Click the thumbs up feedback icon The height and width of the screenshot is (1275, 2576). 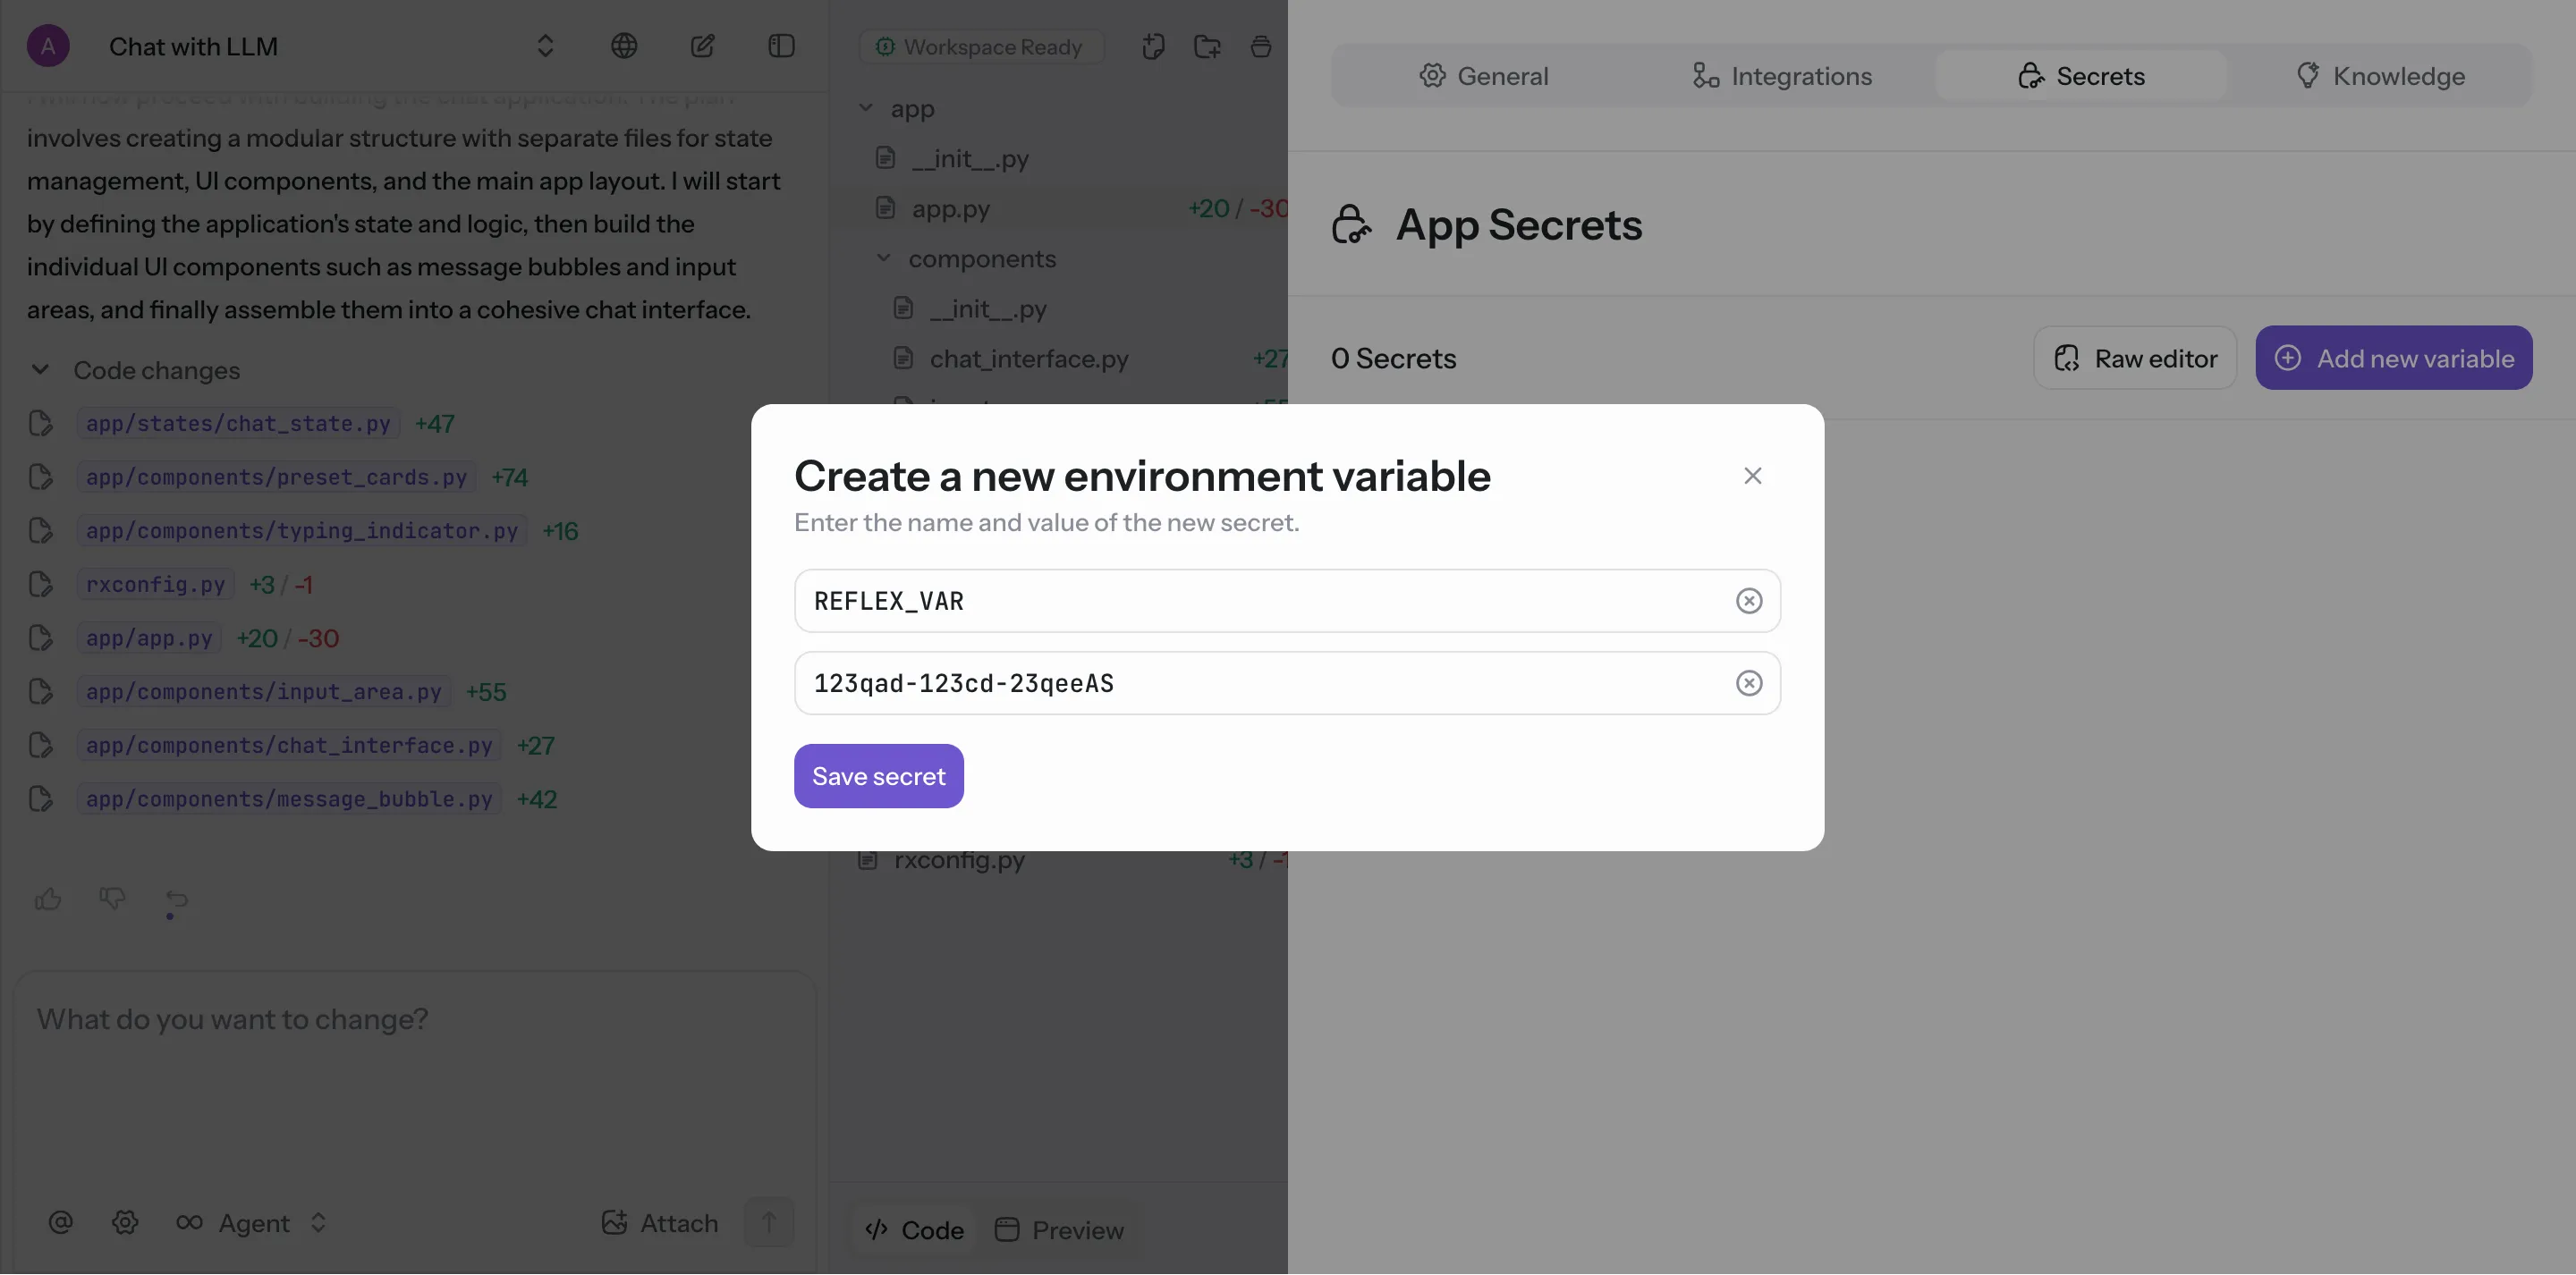48,899
